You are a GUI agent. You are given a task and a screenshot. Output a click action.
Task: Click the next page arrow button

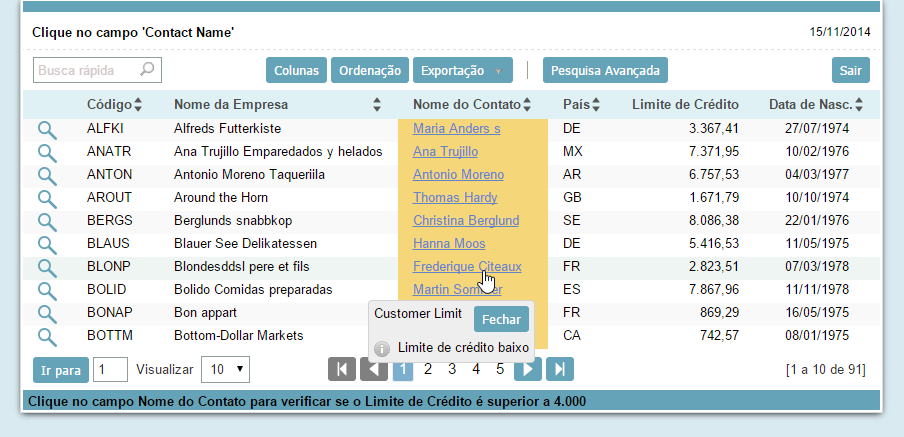(x=528, y=369)
